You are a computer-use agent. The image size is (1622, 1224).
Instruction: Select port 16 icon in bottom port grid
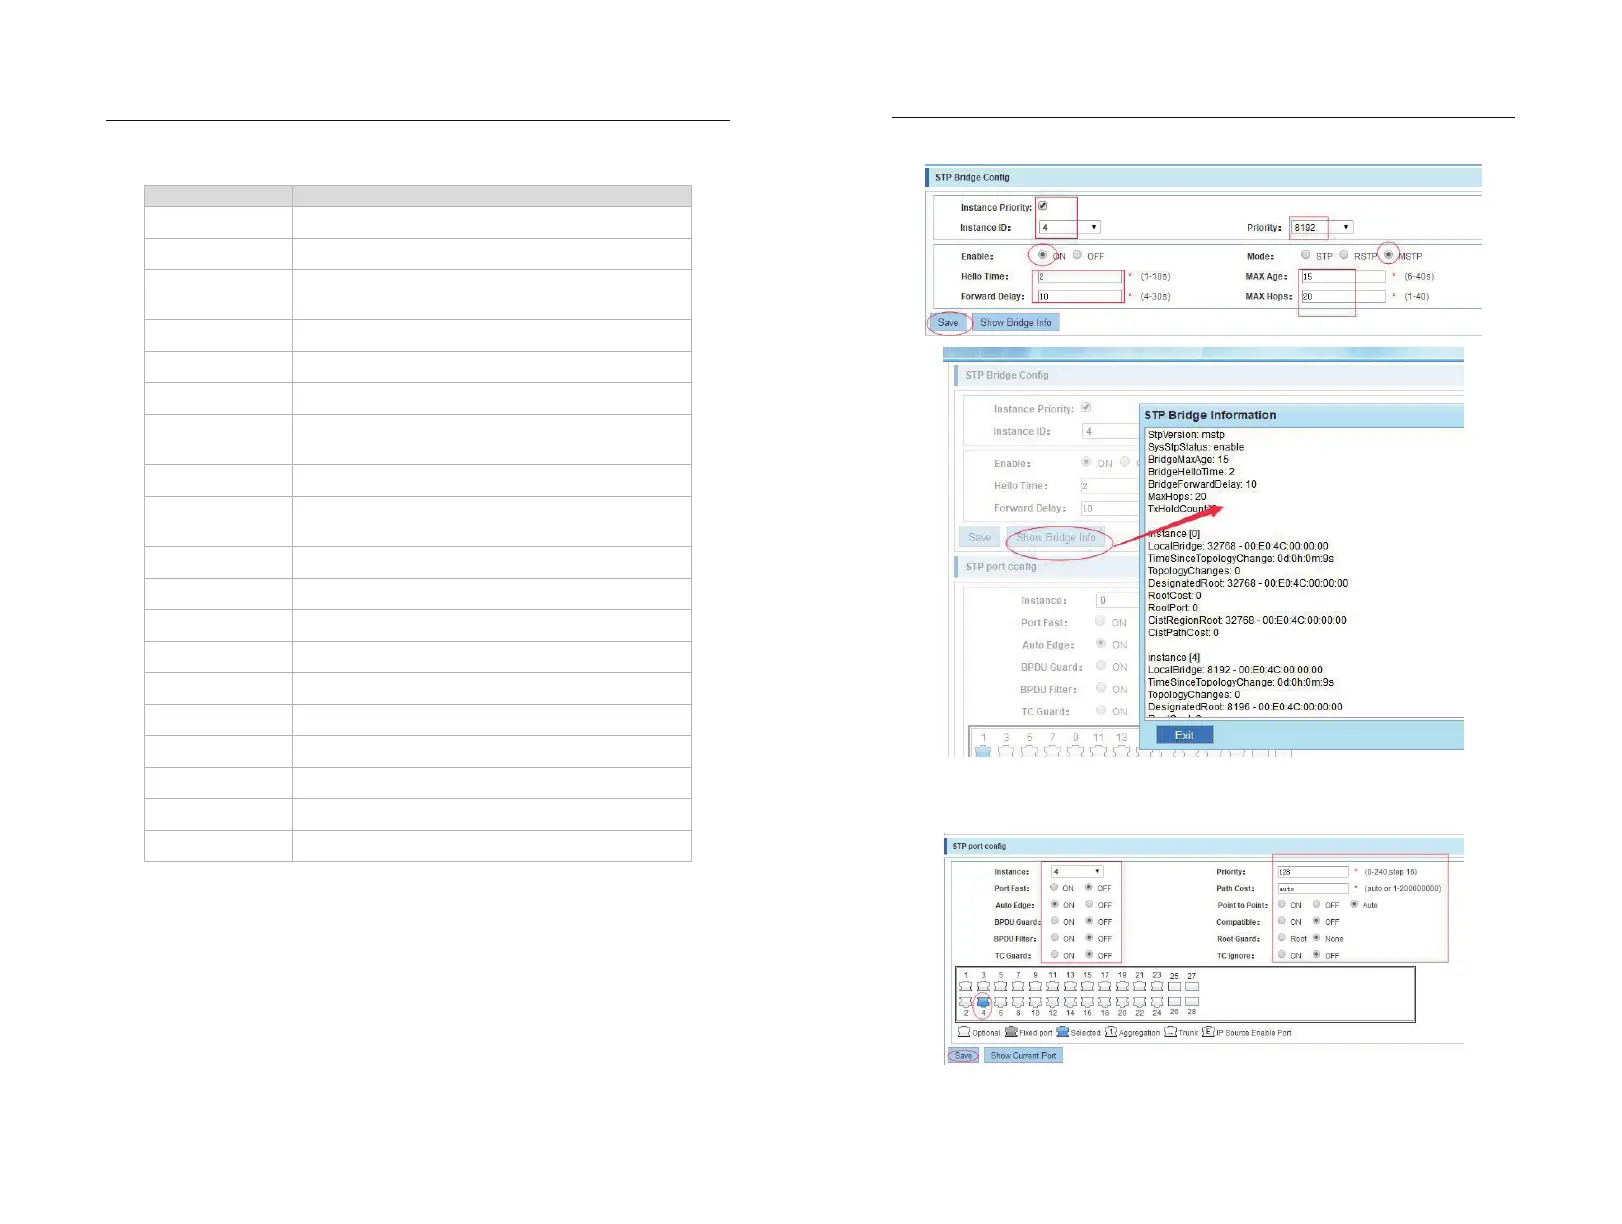pyautogui.click(x=1087, y=1001)
